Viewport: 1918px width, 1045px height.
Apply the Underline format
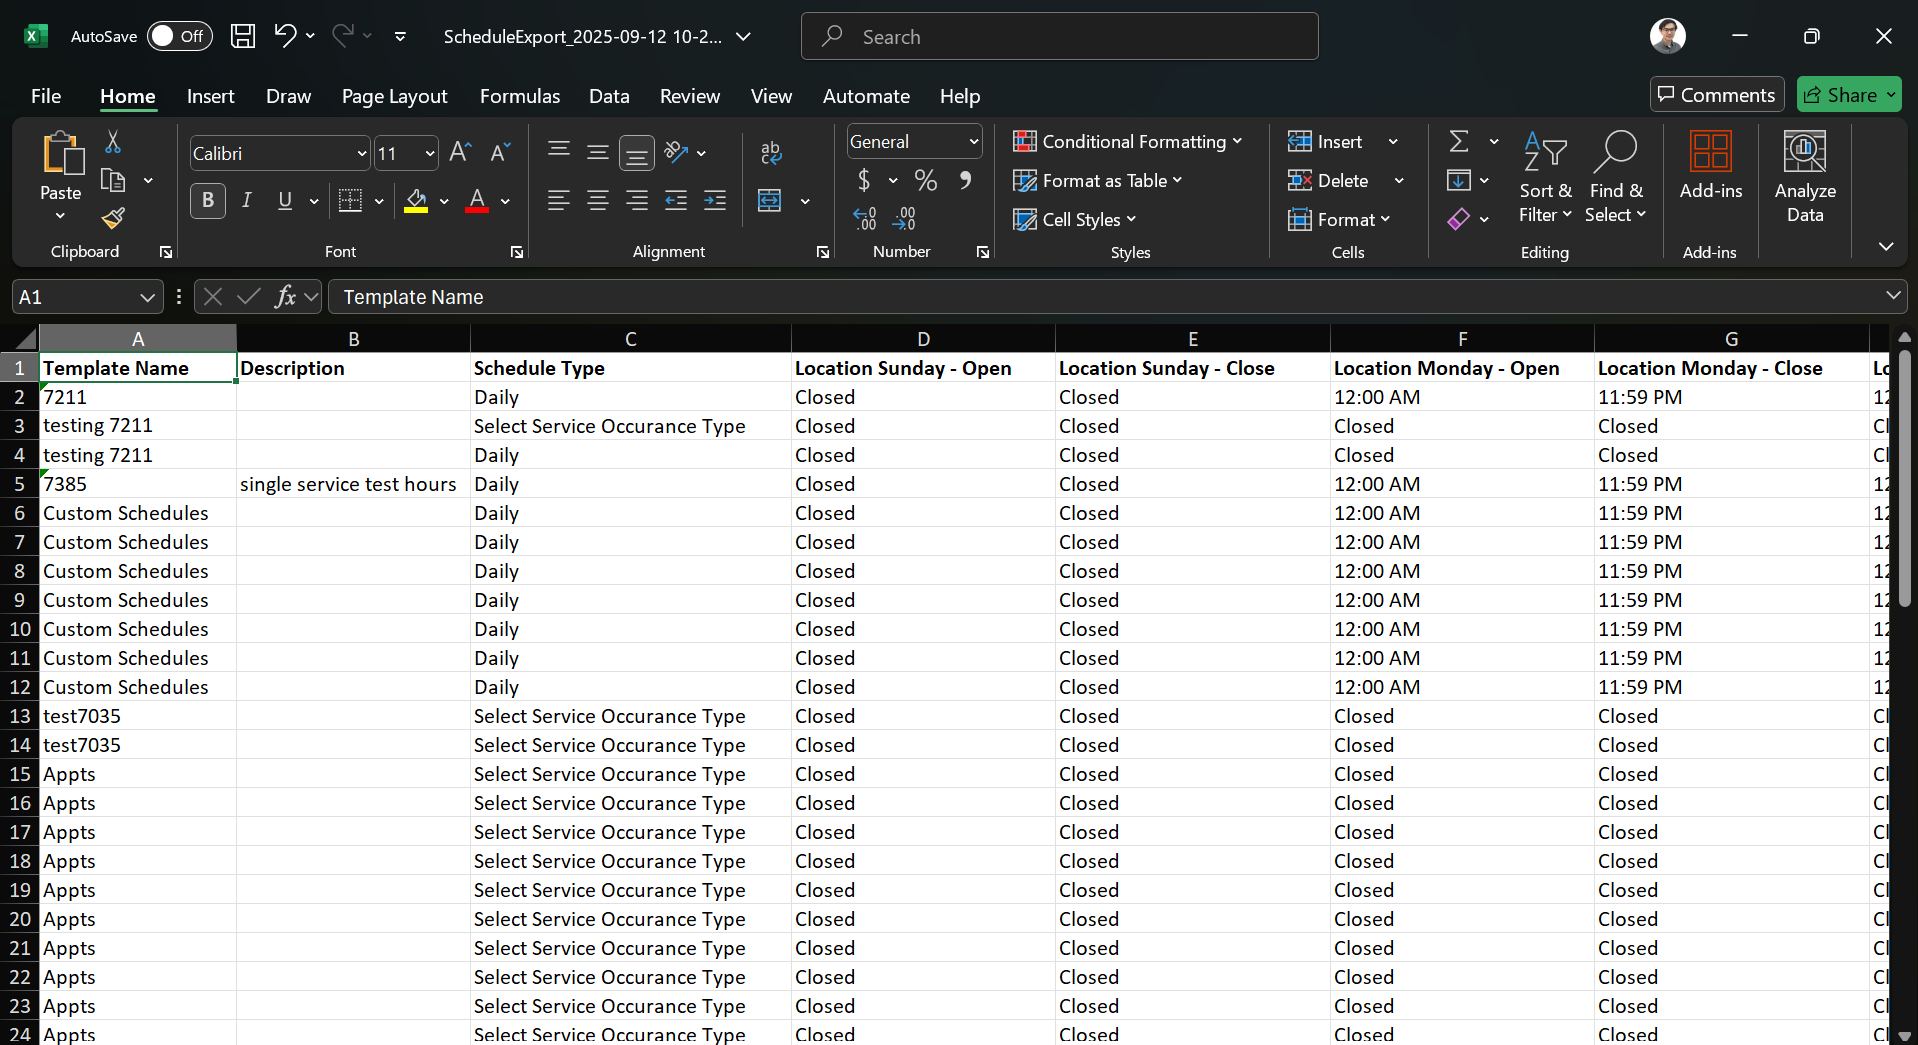point(285,200)
